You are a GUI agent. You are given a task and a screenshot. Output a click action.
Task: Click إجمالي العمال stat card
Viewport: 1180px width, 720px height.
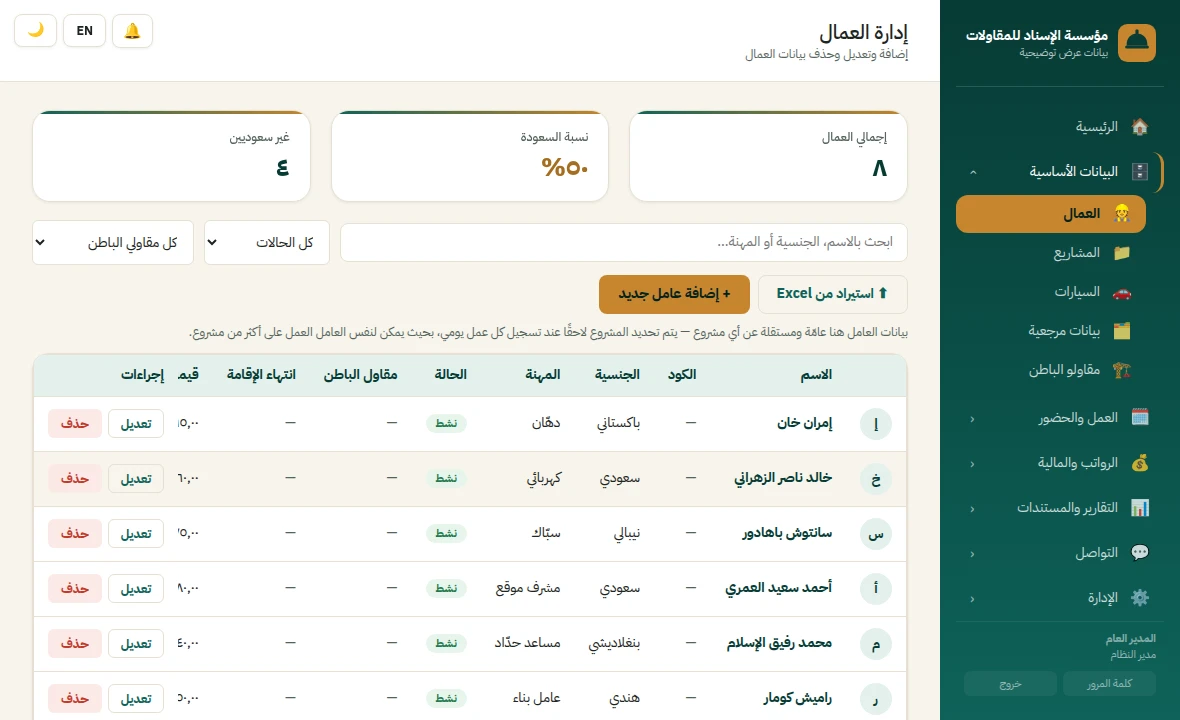tap(768, 156)
